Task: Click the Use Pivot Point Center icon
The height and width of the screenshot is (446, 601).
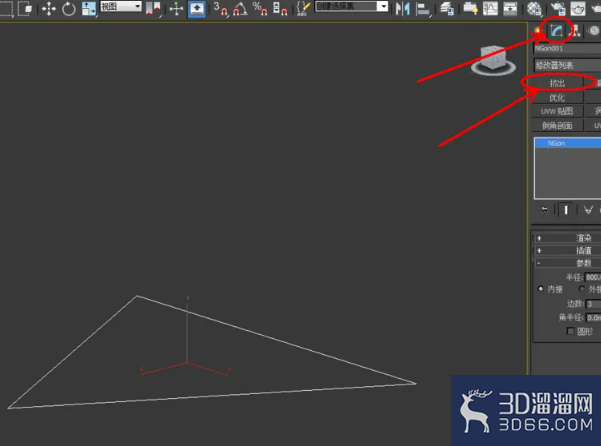Action: (153, 8)
